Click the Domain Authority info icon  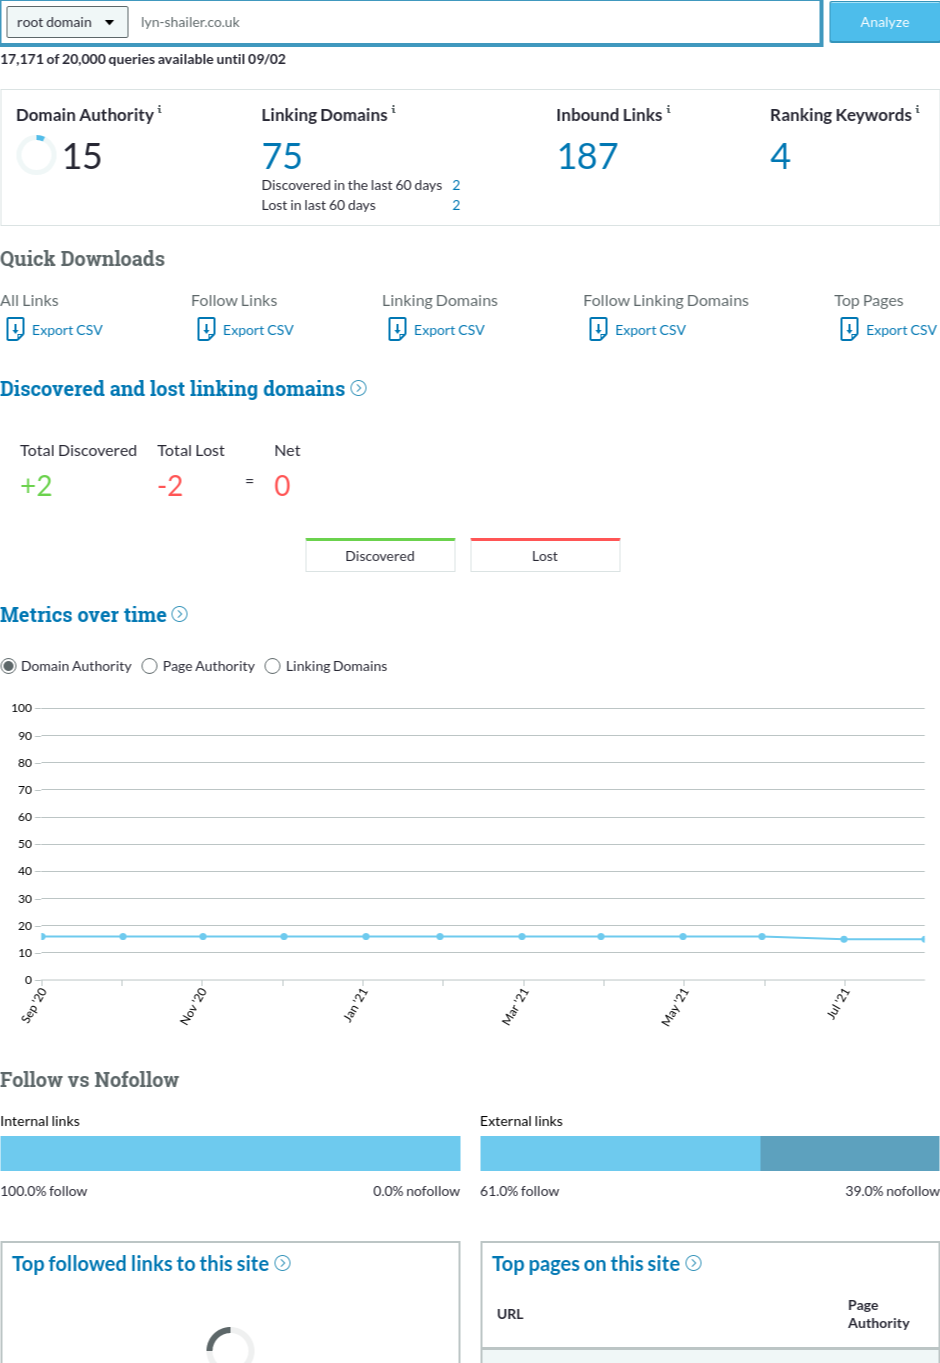pyautogui.click(x=160, y=109)
